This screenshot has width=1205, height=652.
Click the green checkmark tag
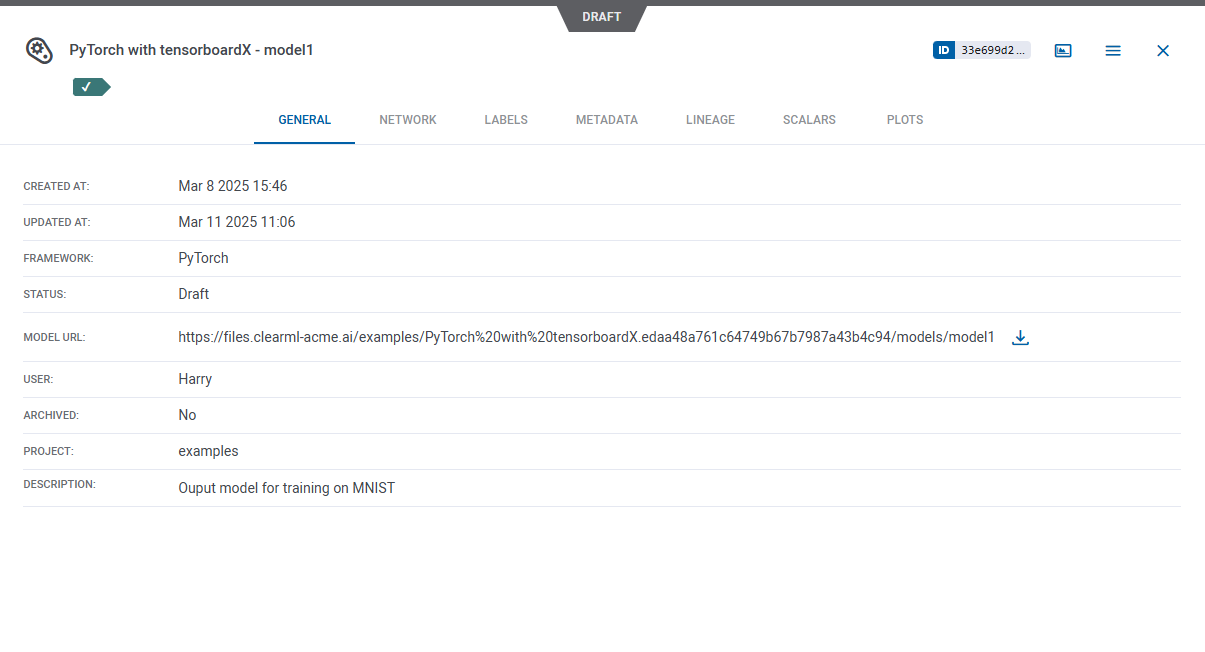tap(90, 87)
